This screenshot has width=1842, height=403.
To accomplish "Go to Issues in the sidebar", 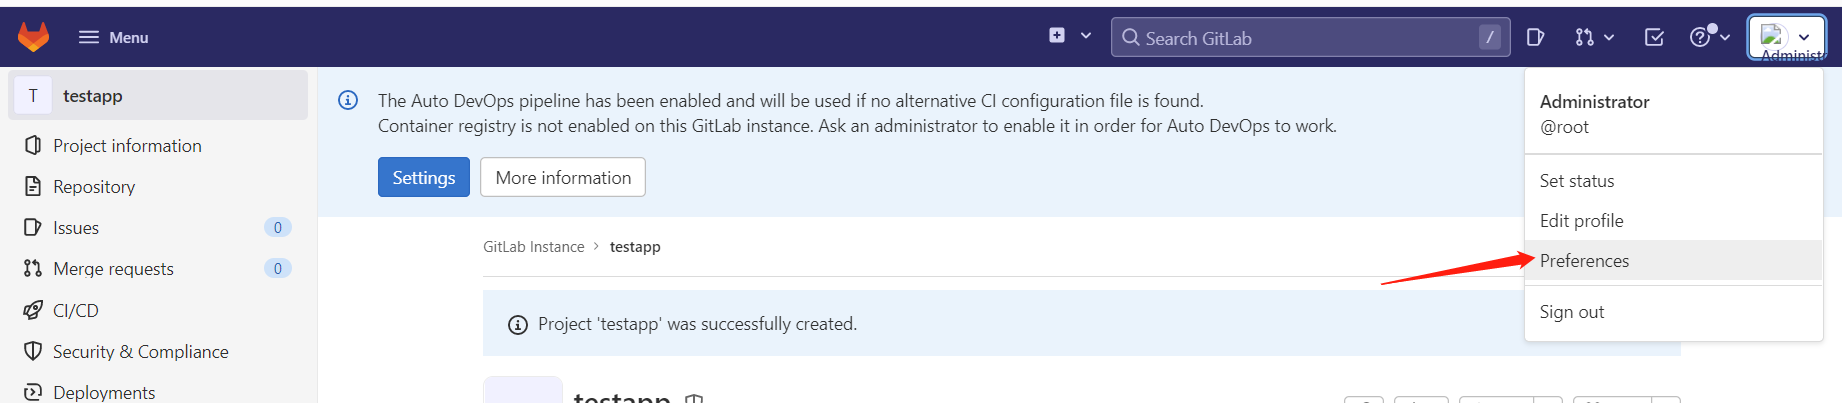I will tap(76, 228).
